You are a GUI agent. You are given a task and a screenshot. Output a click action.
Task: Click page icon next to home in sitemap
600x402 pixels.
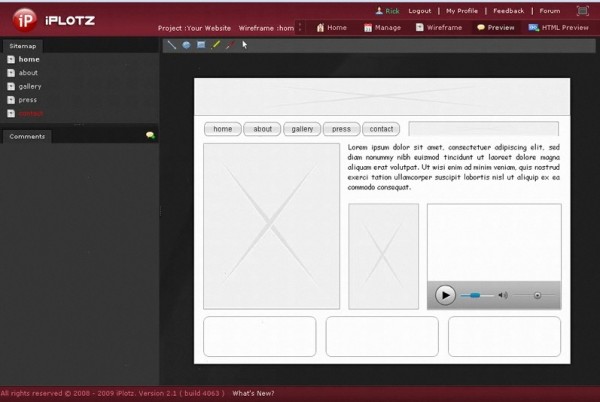(11, 59)
